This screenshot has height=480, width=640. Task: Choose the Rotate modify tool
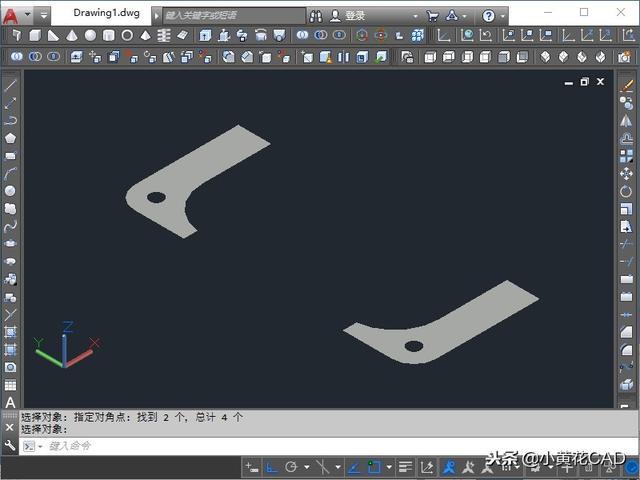[x=626, y=191]
